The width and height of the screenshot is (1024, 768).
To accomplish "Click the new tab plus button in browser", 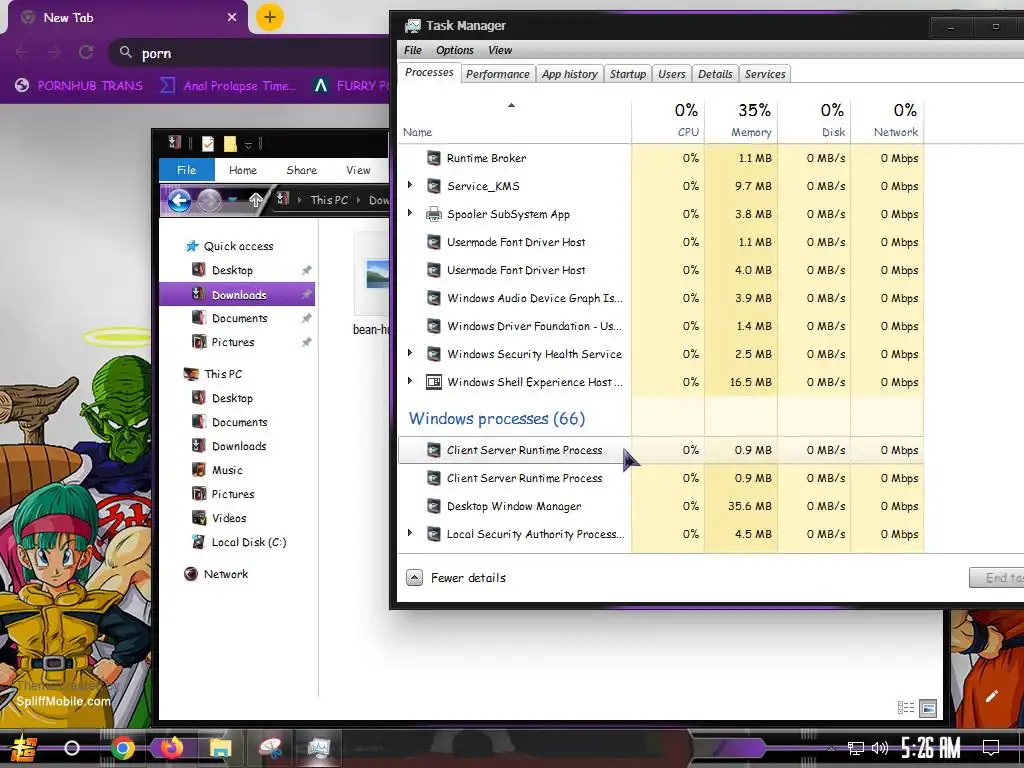I will tap(270, 17).
